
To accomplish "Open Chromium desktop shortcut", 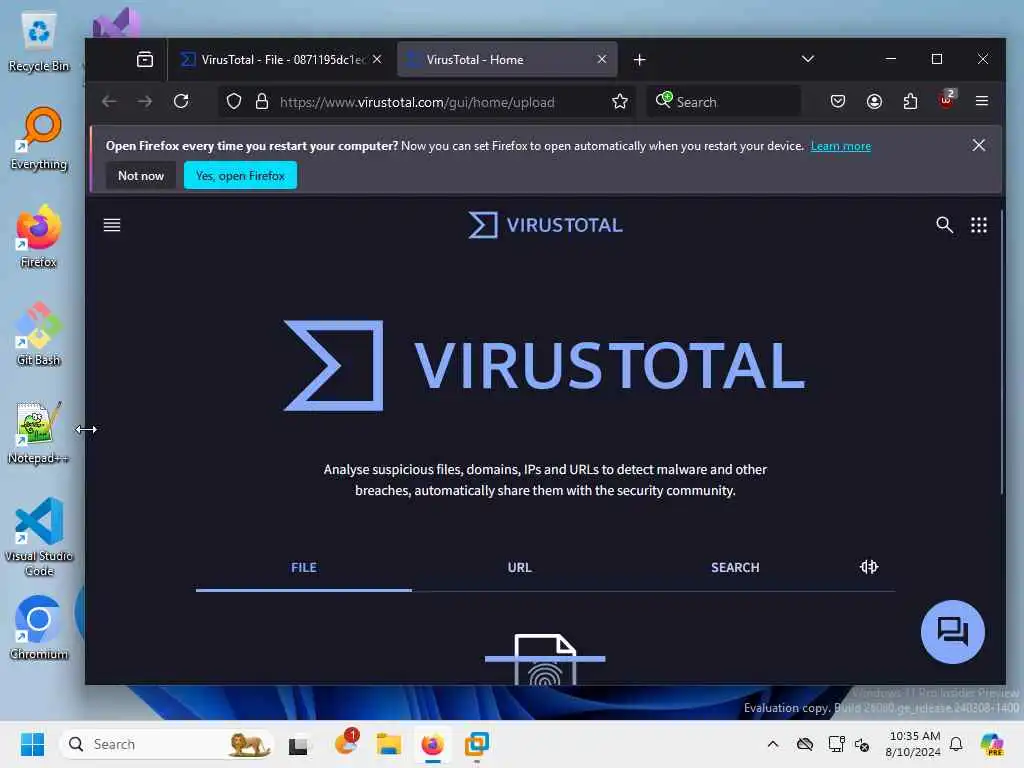I will (x=39, y=628).
